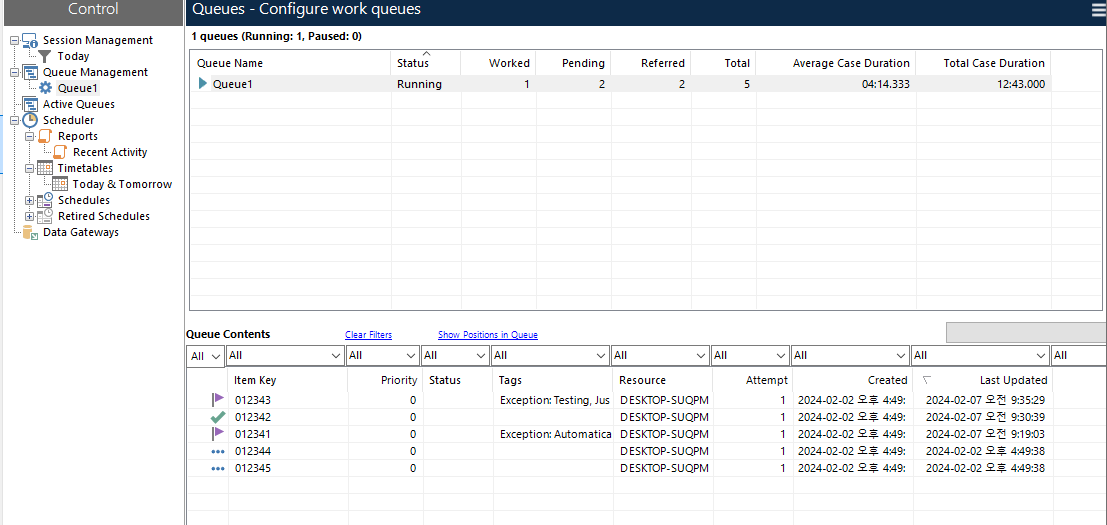
Task: Expand the Schedules tree node
Action: [30, 200]
